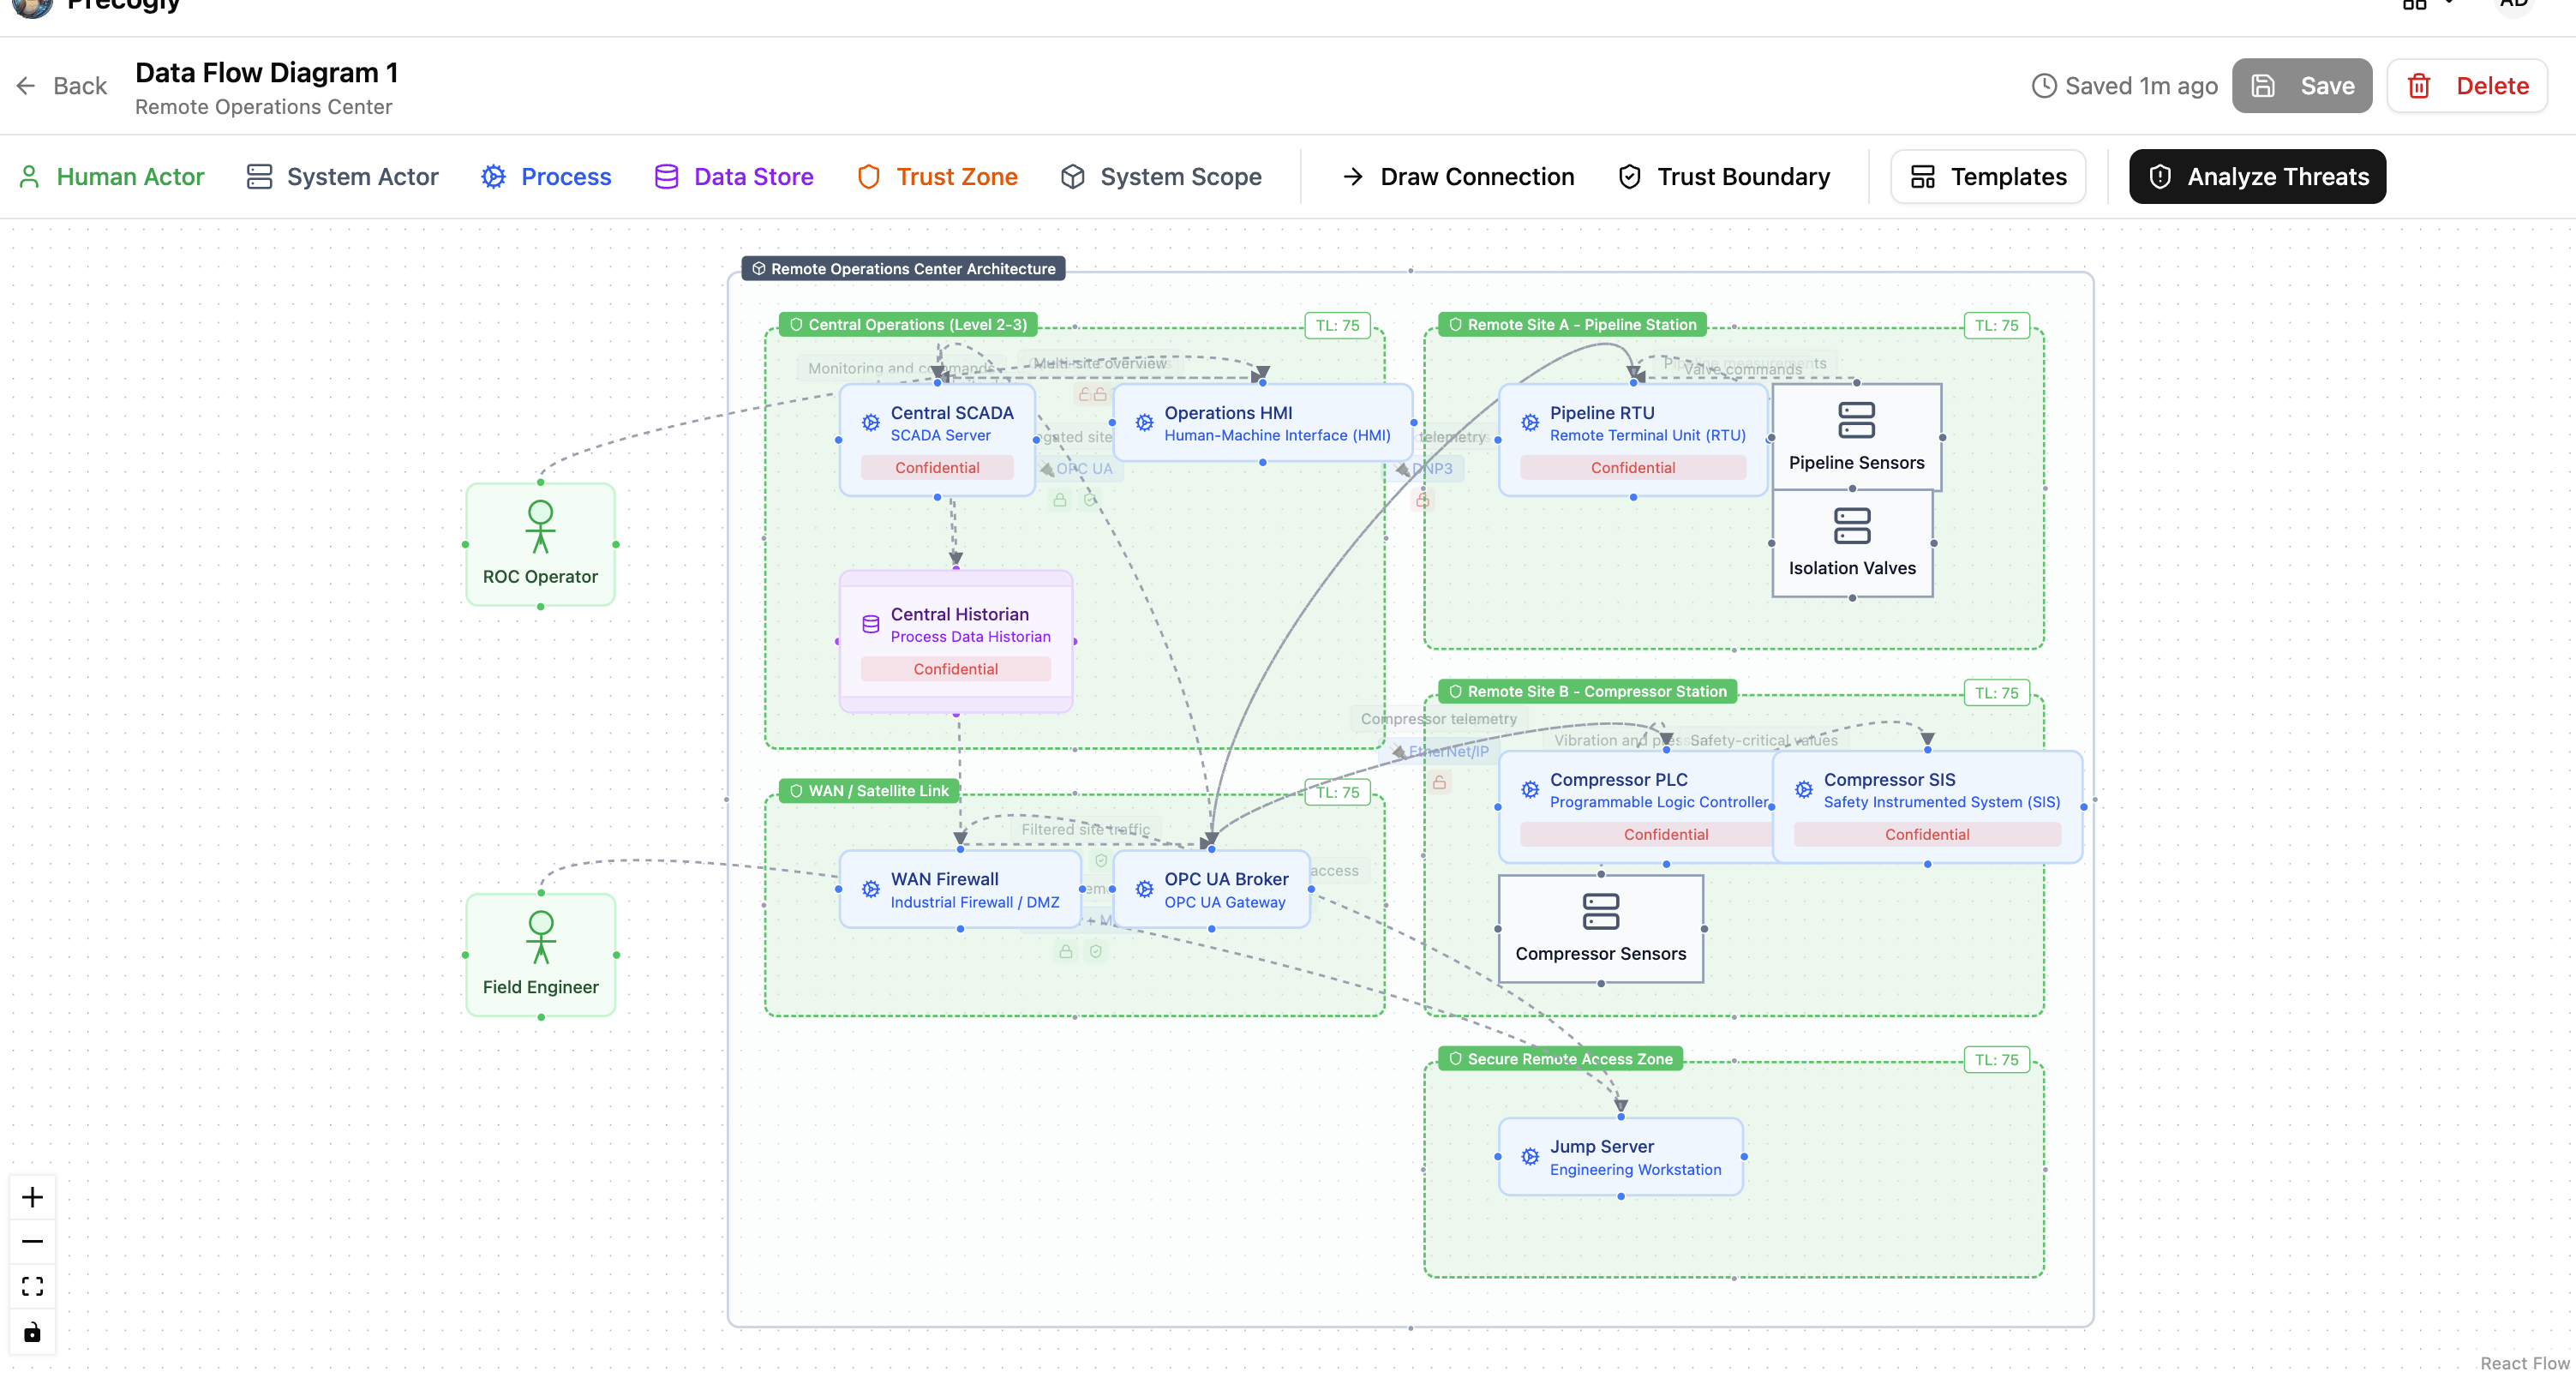The height and width of the screenshot is (1378, 2576).
Task: Click the Filtered site traffic connection label
Action: point(1085,830)
